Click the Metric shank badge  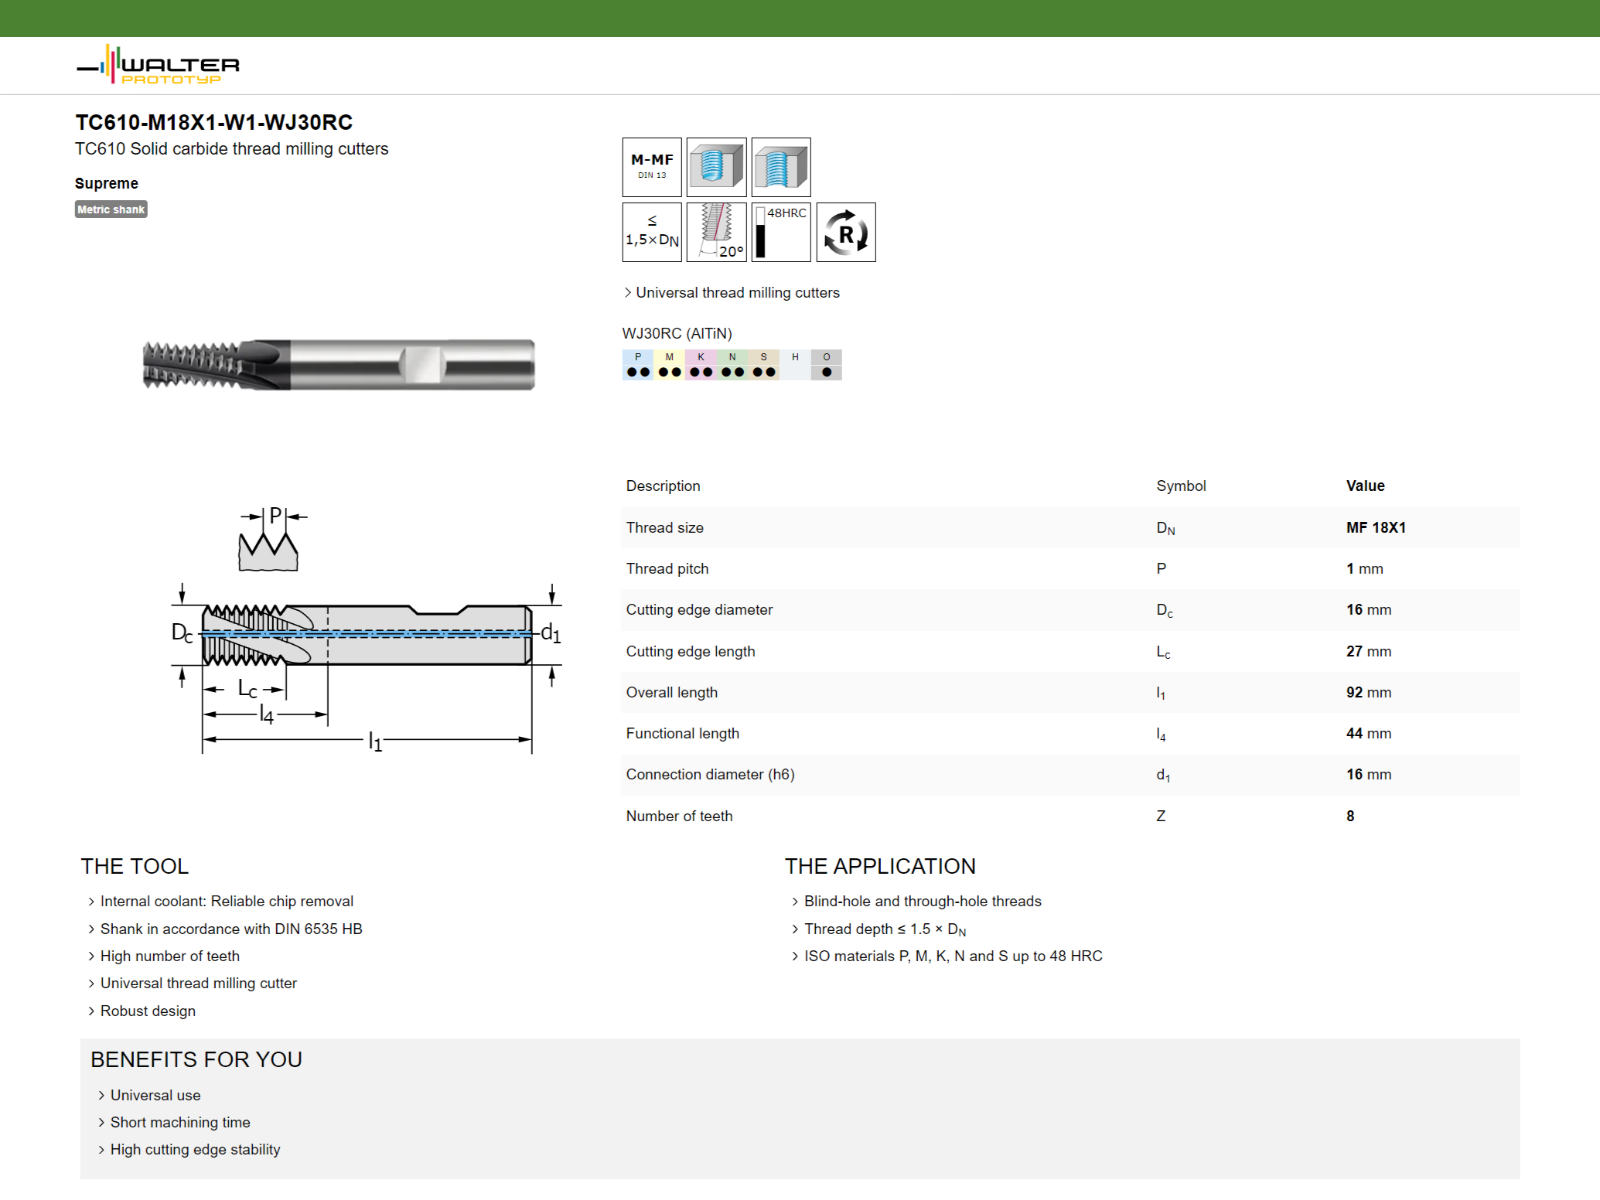[x=111, y=209]
